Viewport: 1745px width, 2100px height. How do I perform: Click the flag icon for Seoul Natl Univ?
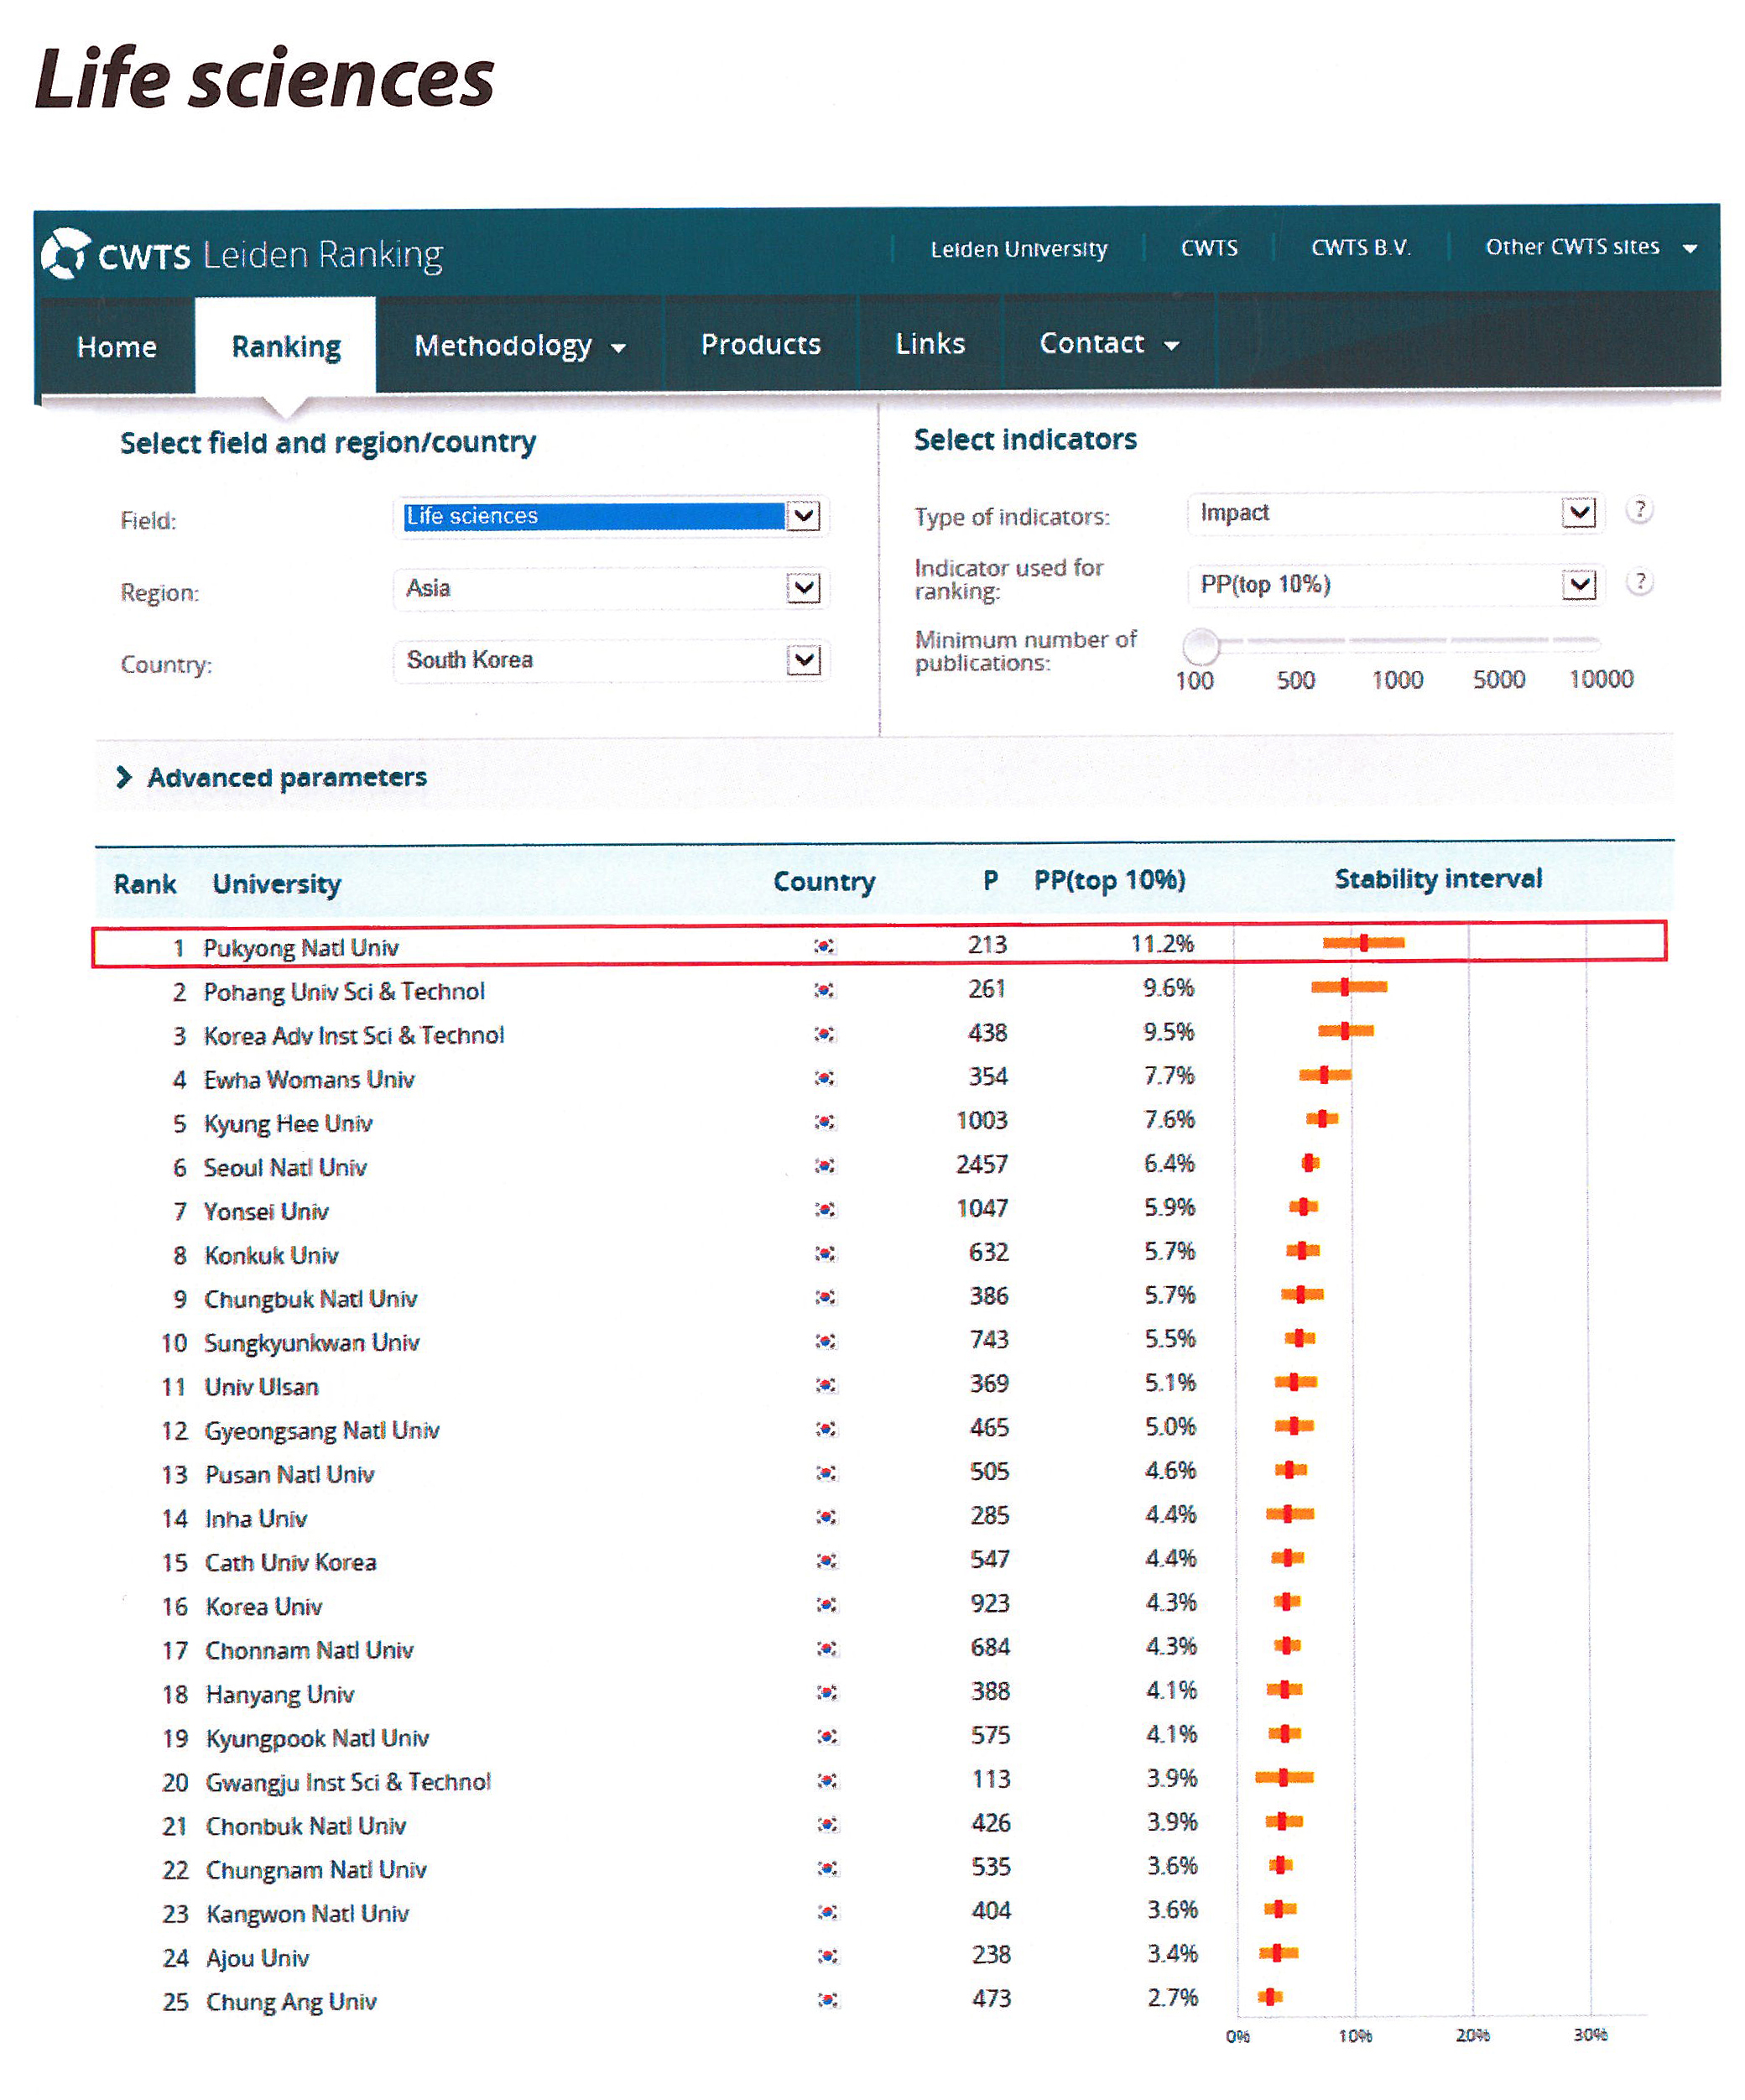pyautogui.click(x=824, y=1166)
